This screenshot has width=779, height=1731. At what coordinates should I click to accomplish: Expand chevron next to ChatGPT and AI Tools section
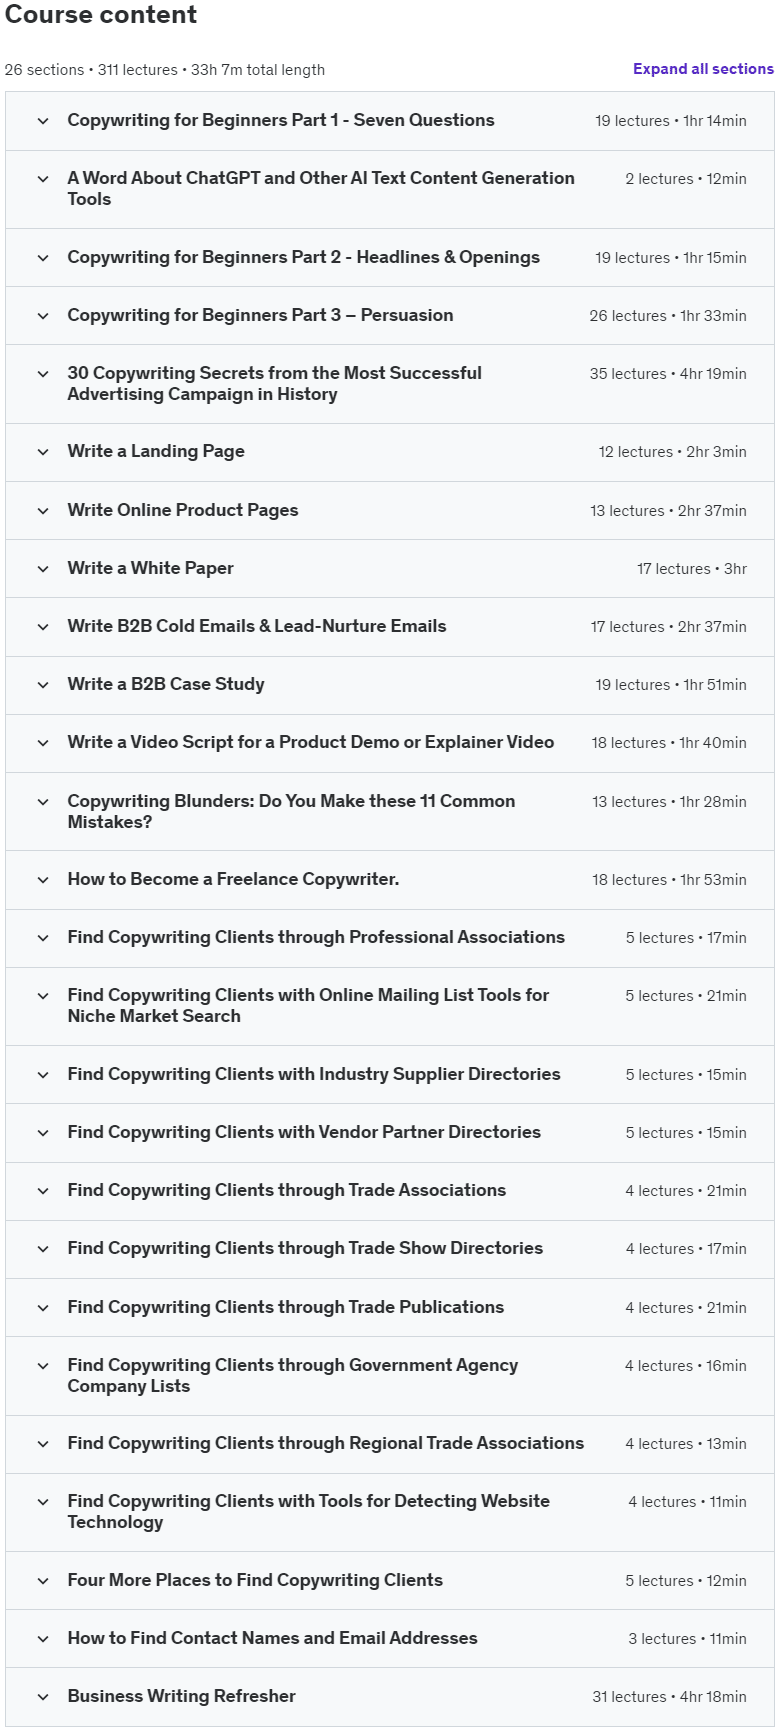[x=43, y=179]
